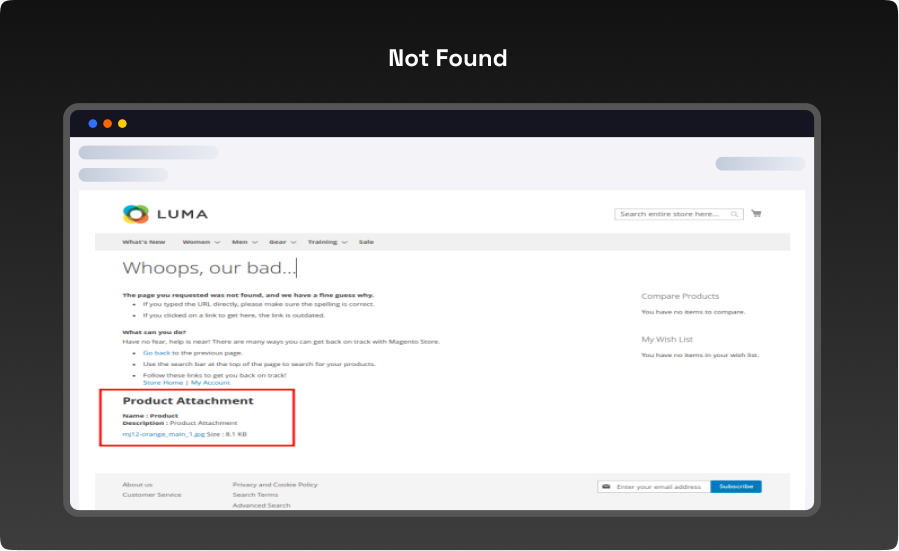Click the yellow window dot

point(122,124)
